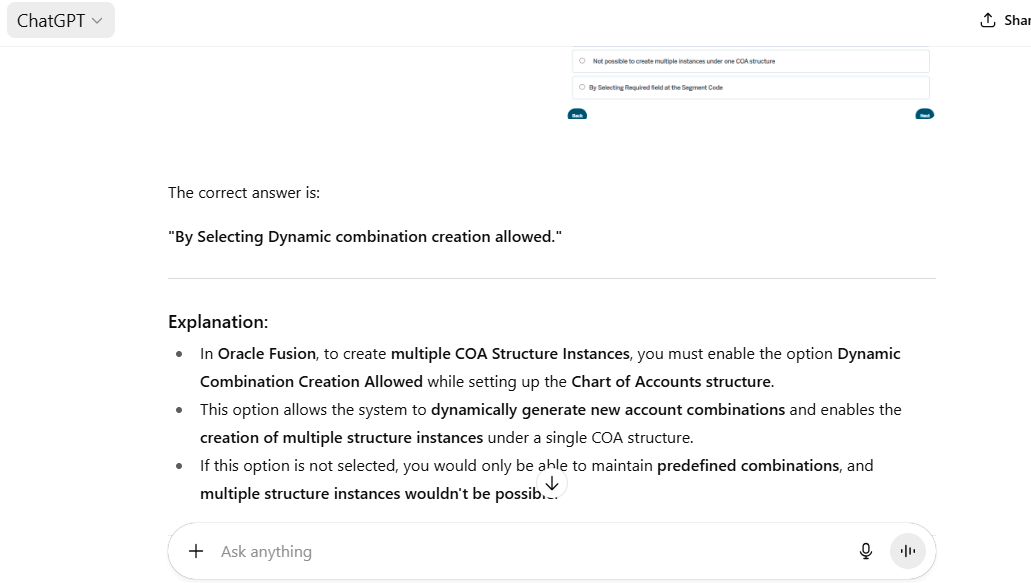Start voice mode with the waveform icon

(x=908, y=551)
